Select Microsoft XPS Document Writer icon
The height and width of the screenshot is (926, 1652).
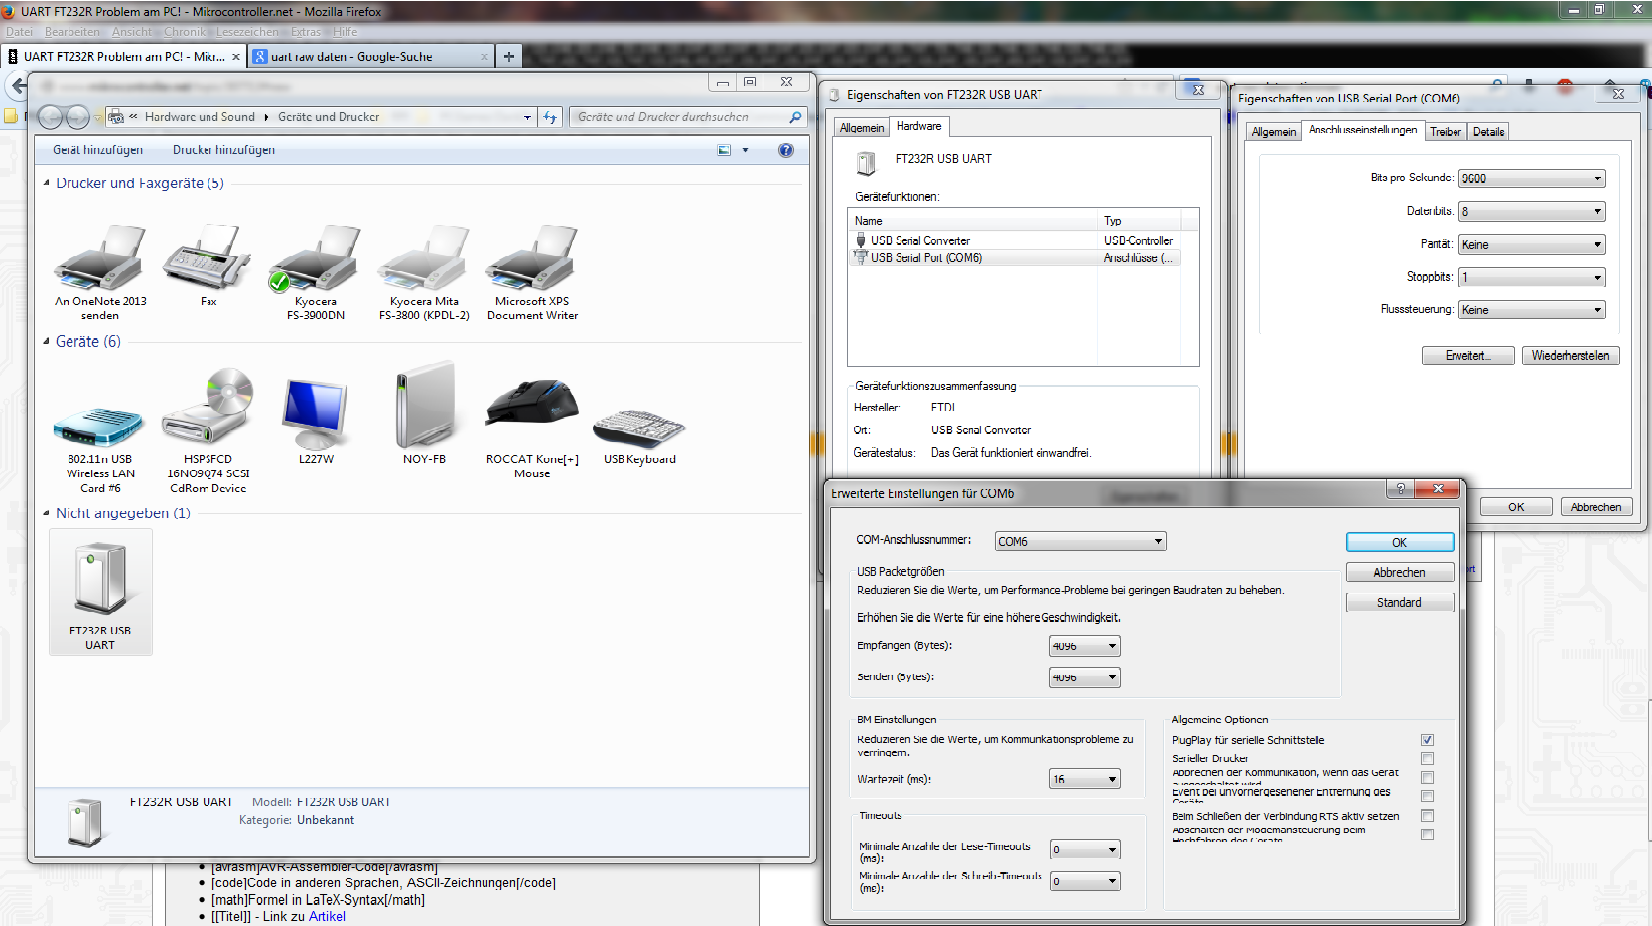tap(532, 271)
